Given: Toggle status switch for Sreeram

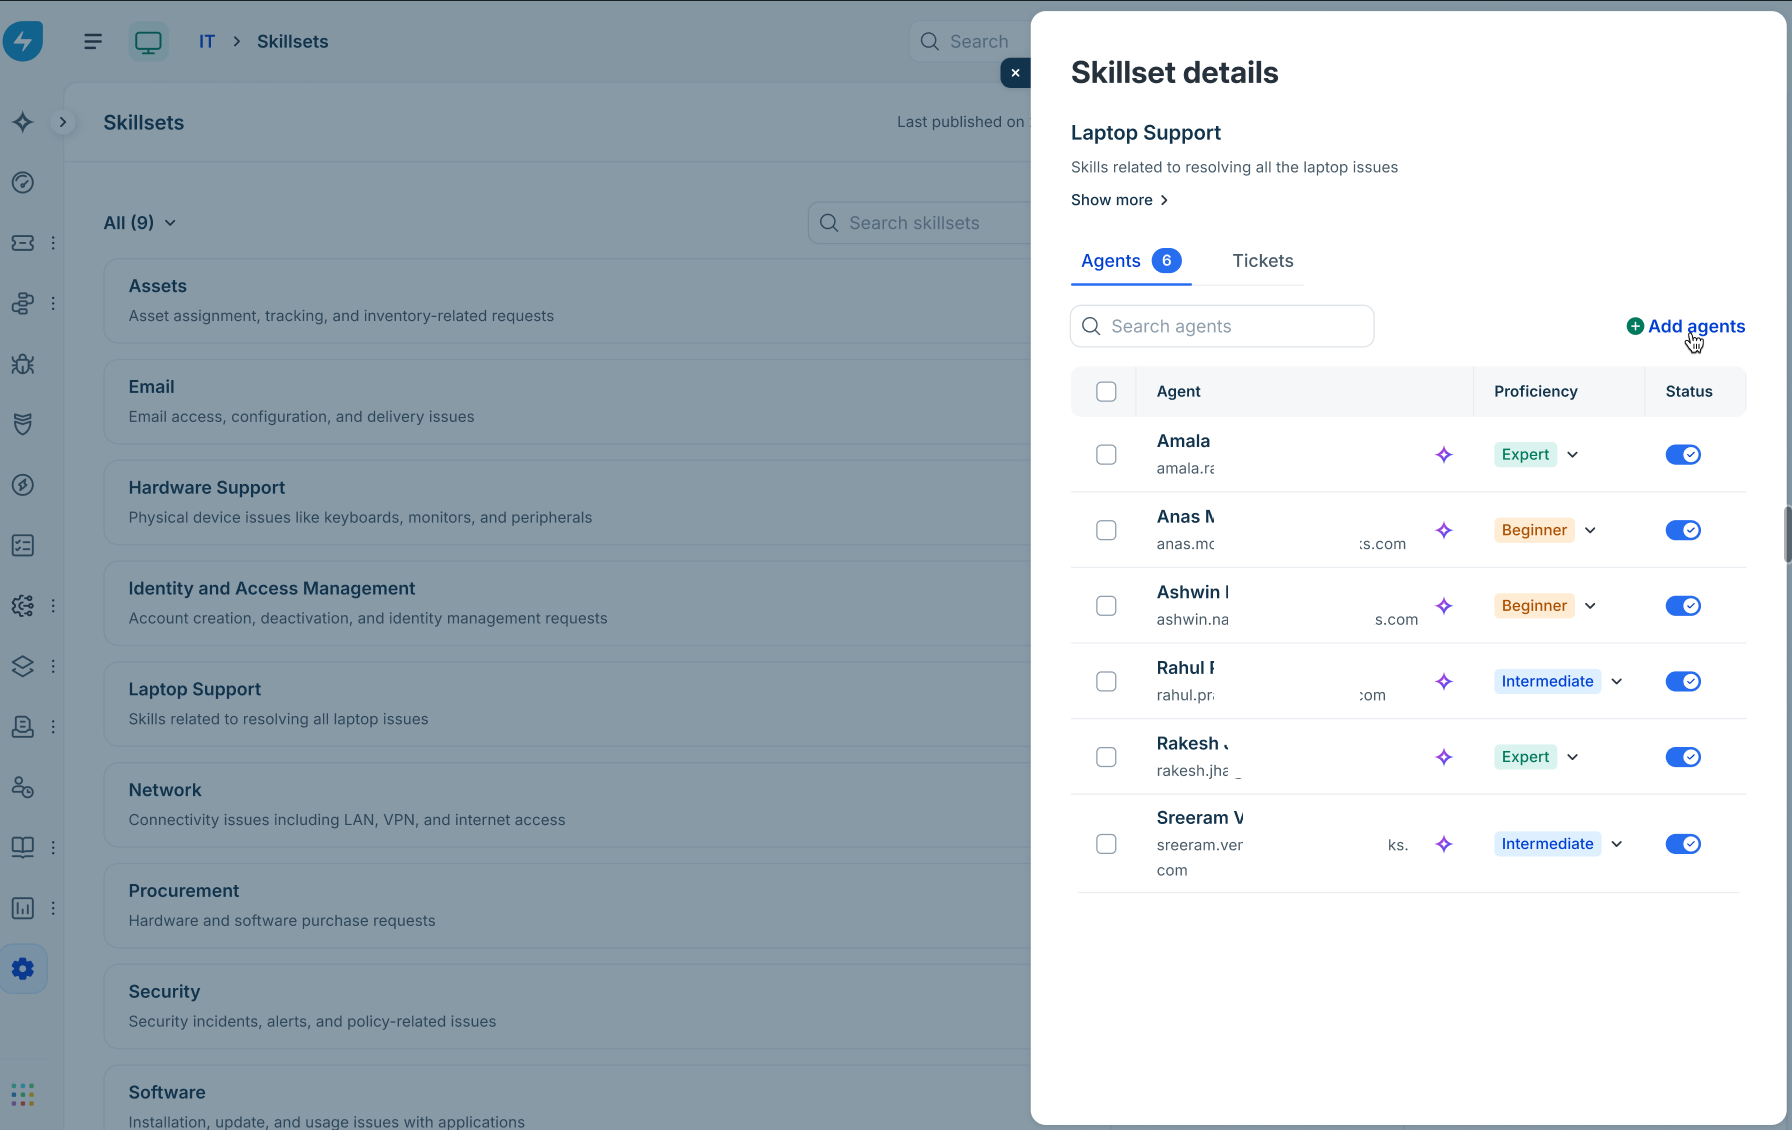Looking at the screenshot, I should point(1683,844).
